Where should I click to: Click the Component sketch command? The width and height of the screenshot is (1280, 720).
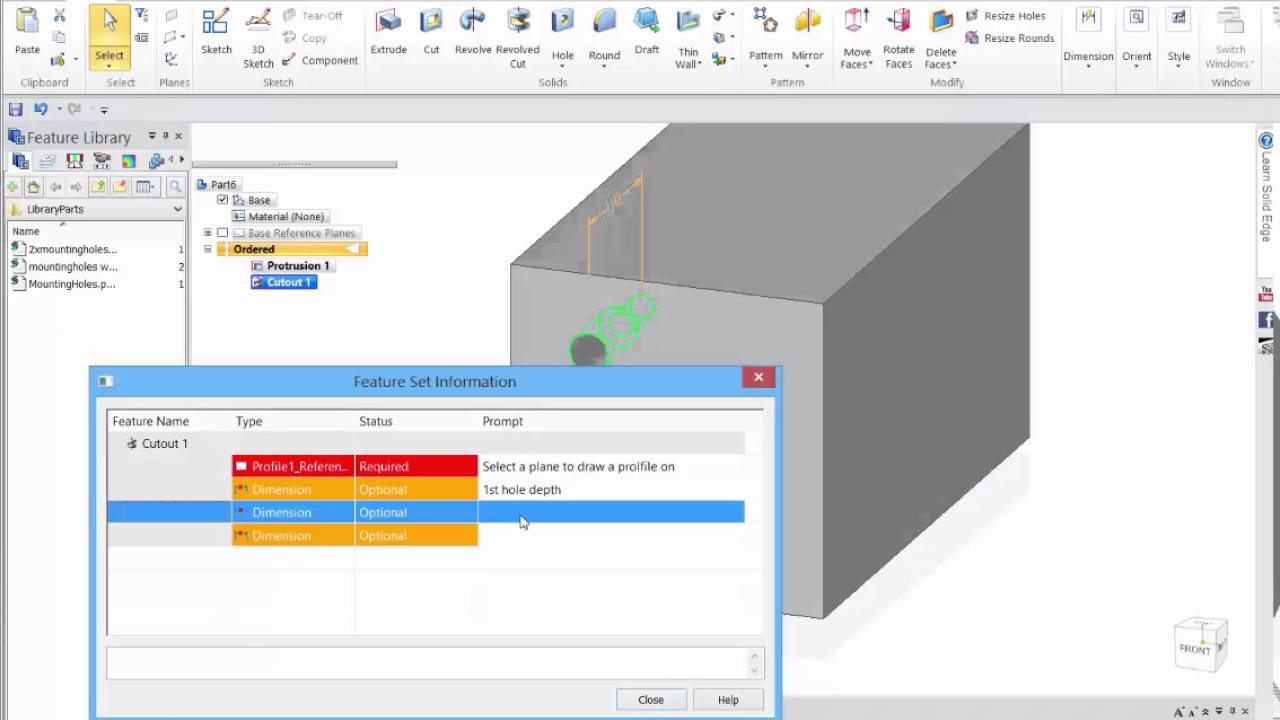pos(319,60)
